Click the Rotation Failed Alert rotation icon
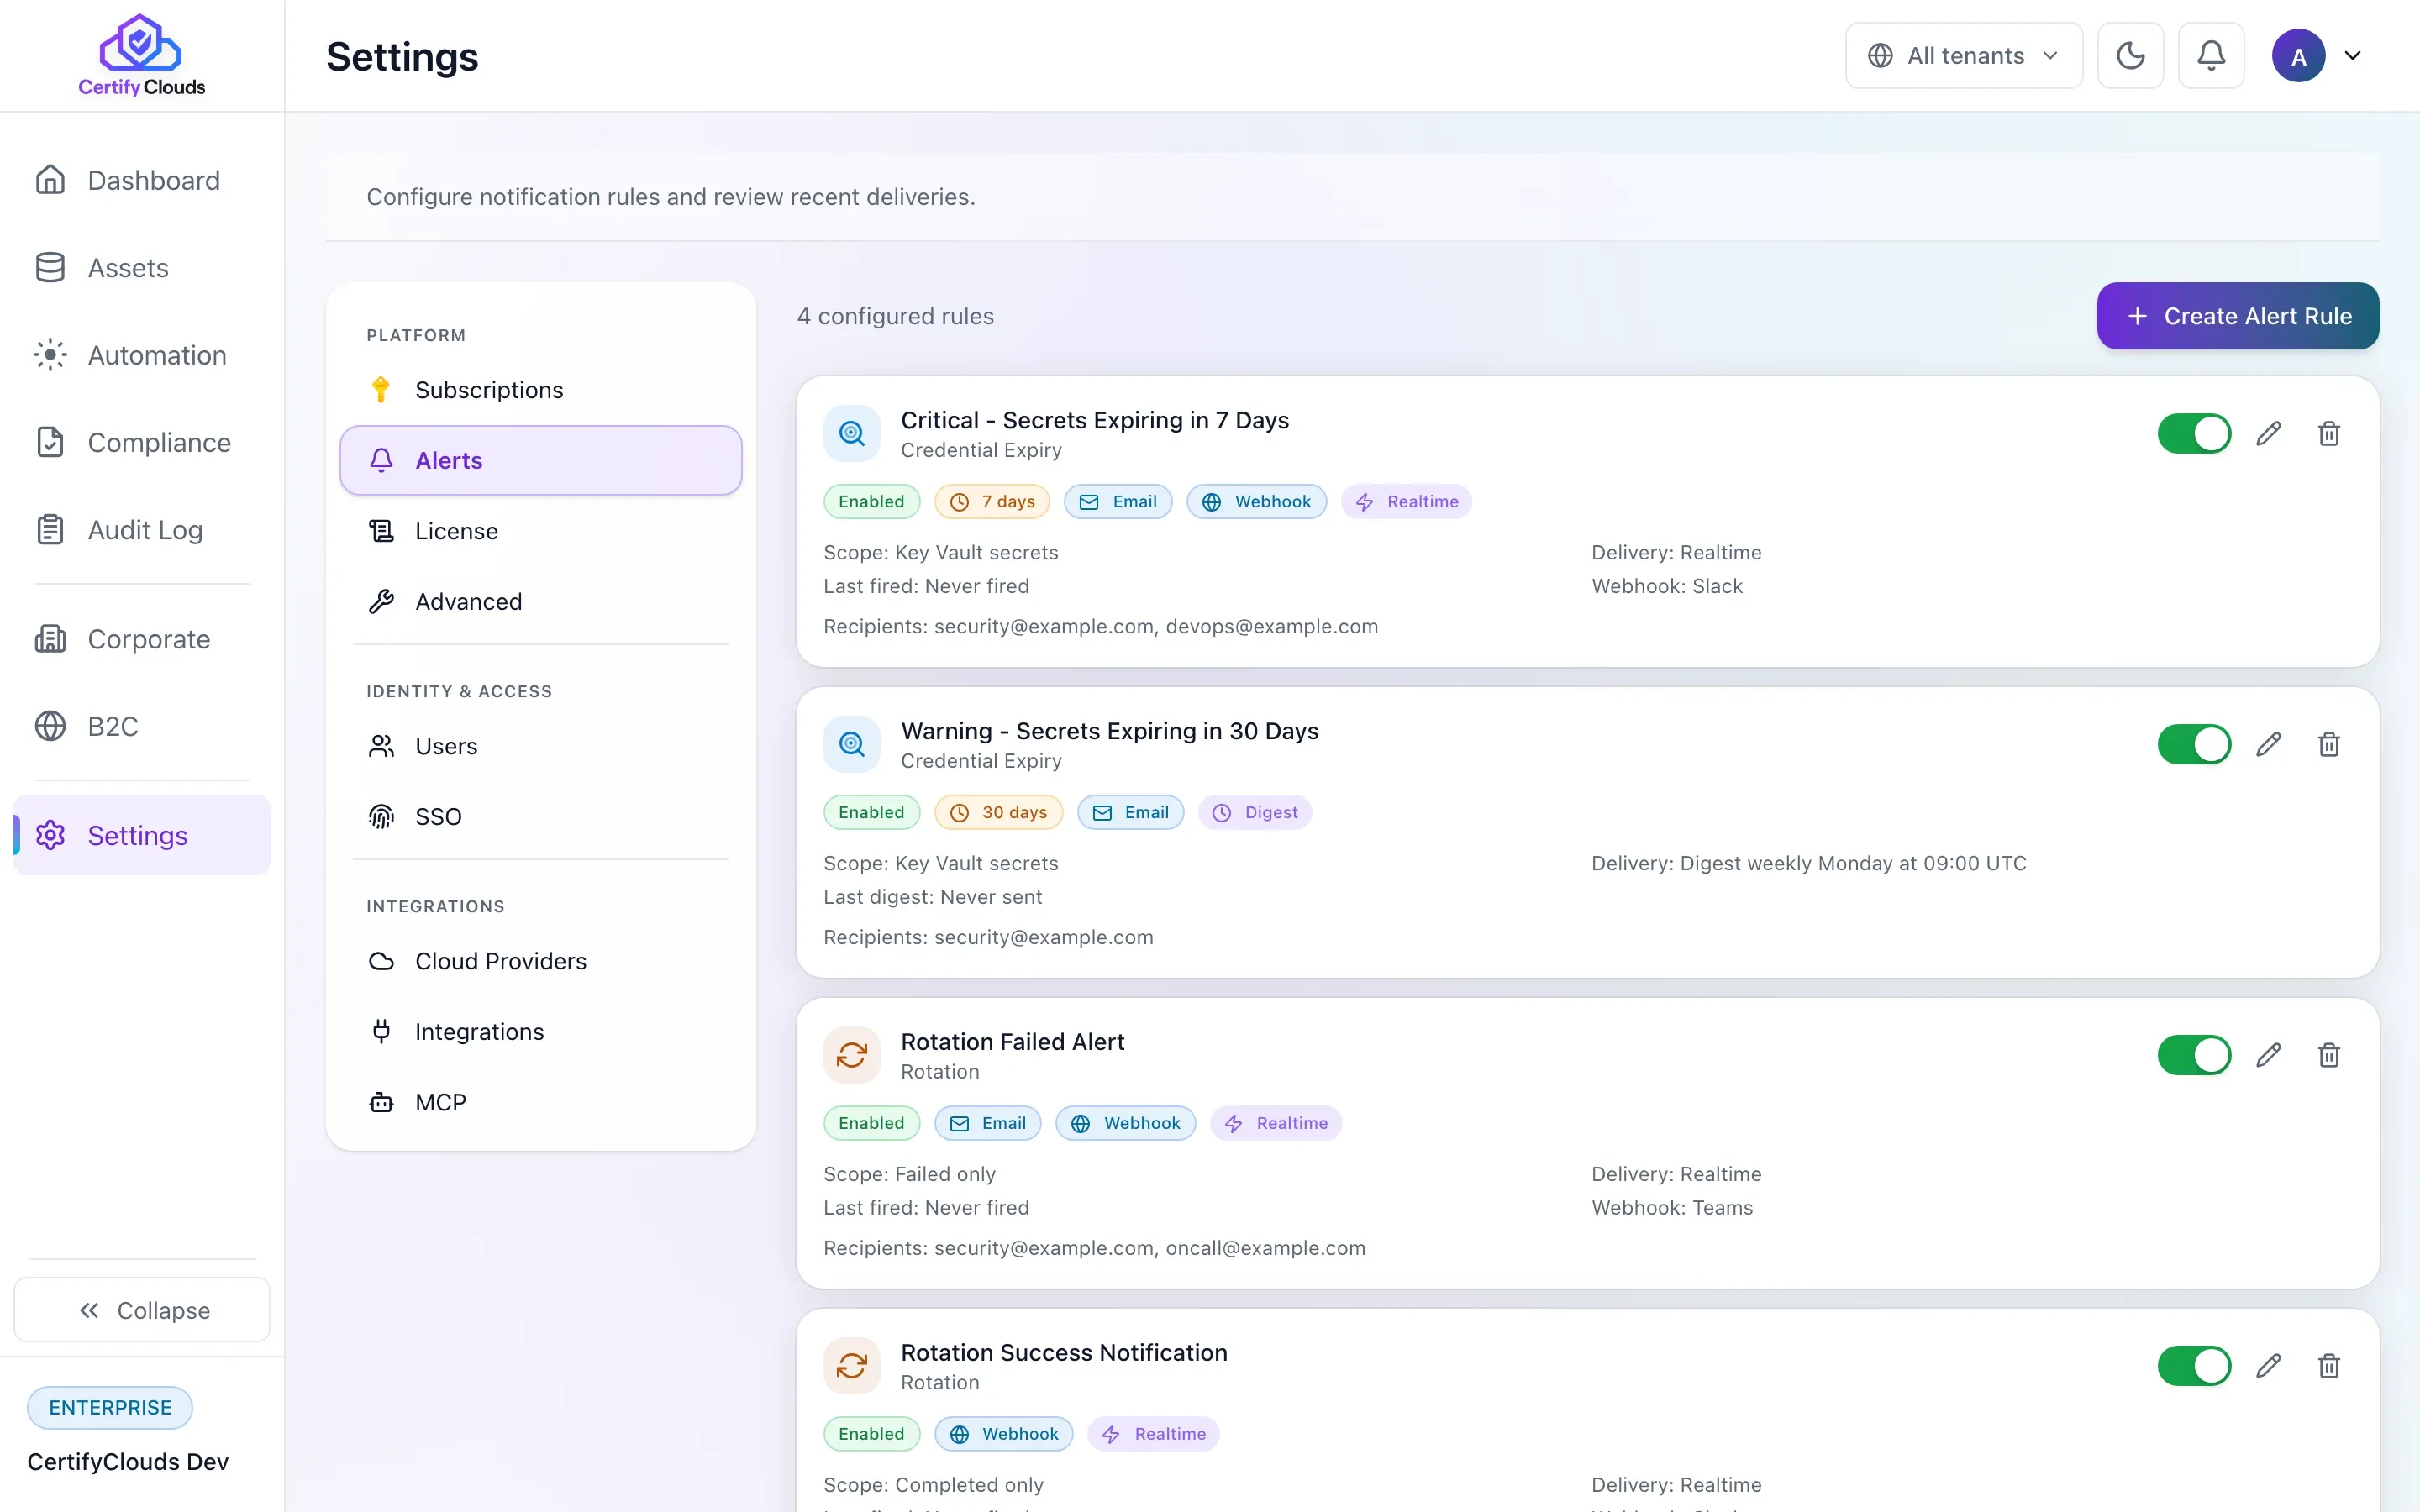Screen dimensions: 2420x1512 pos(852,1055)
